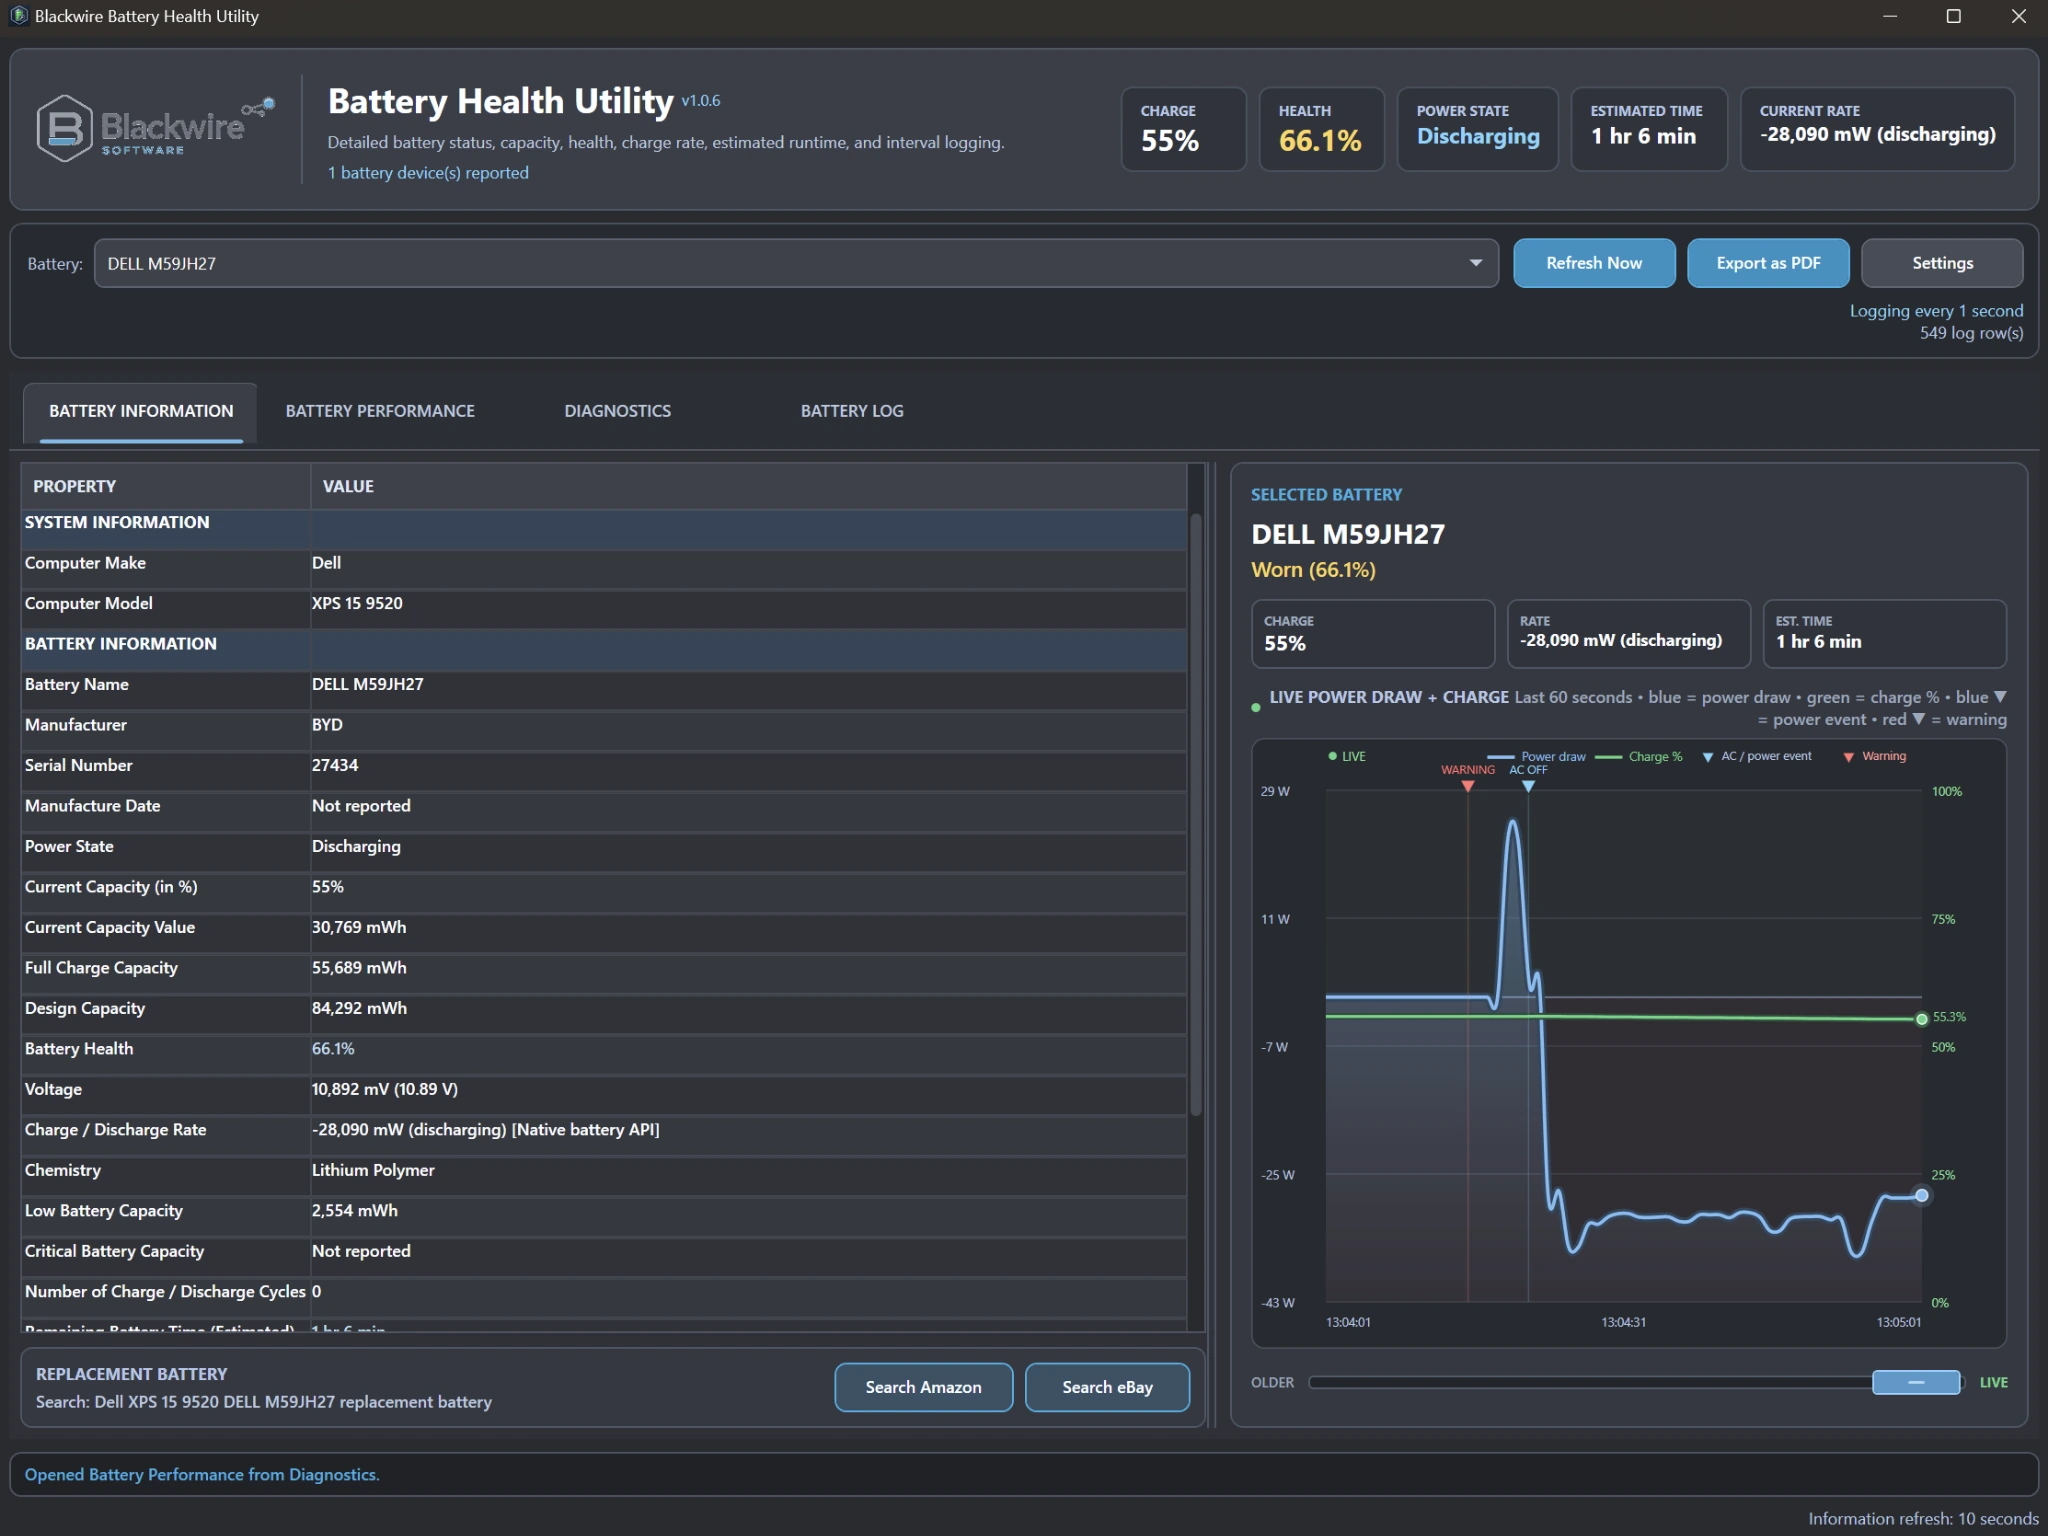Click the PROPERTY column header
This screenshot has width=2048, height=1536.
(x=166, y=486)
